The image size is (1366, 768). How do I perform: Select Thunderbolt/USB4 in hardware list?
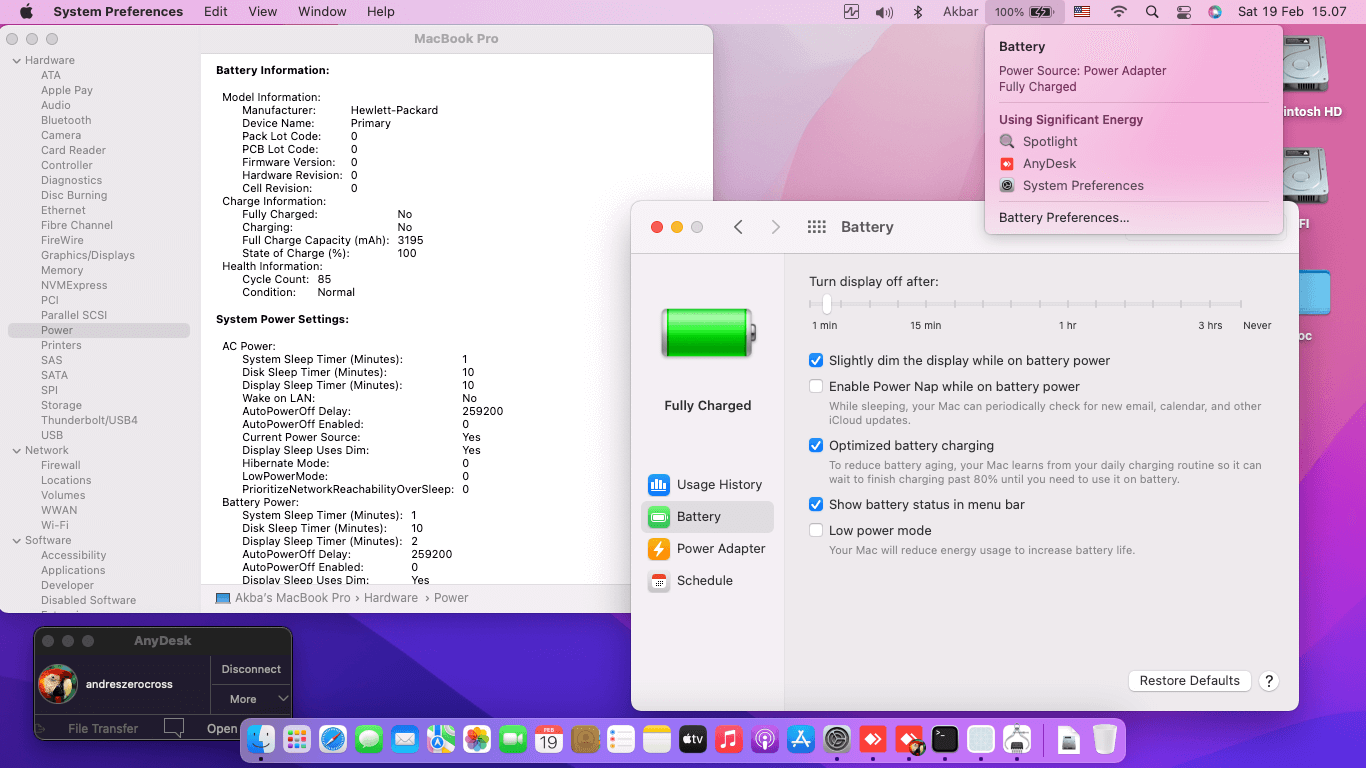pyautogui.click(x=89, y=420)
